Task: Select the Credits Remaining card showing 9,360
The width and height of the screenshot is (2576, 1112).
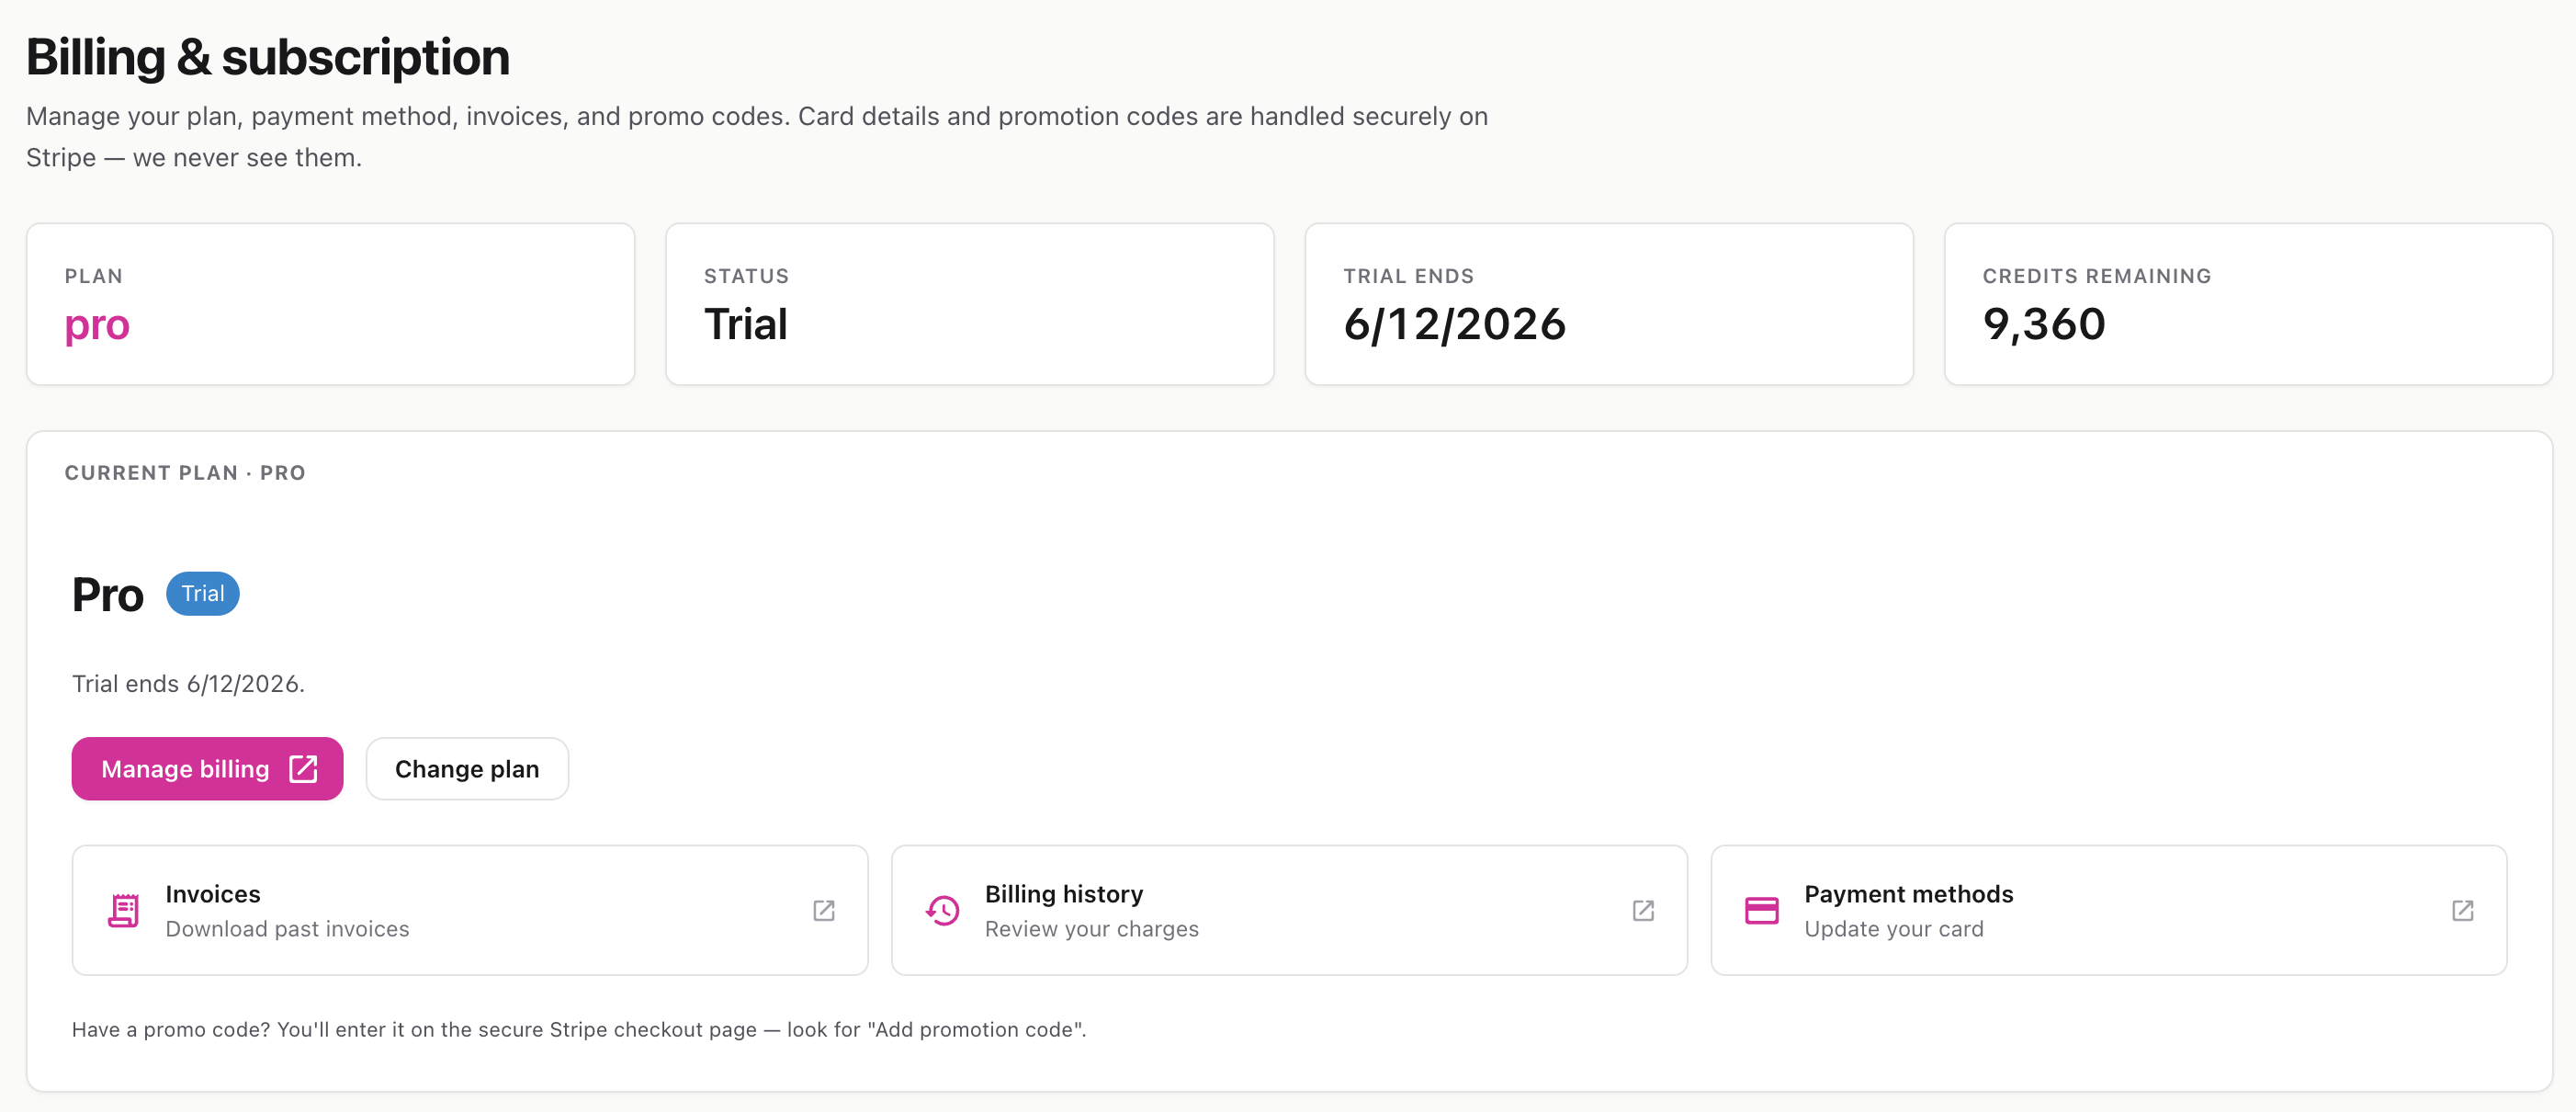Action: pyautogui.click(x=2247, y=304)
